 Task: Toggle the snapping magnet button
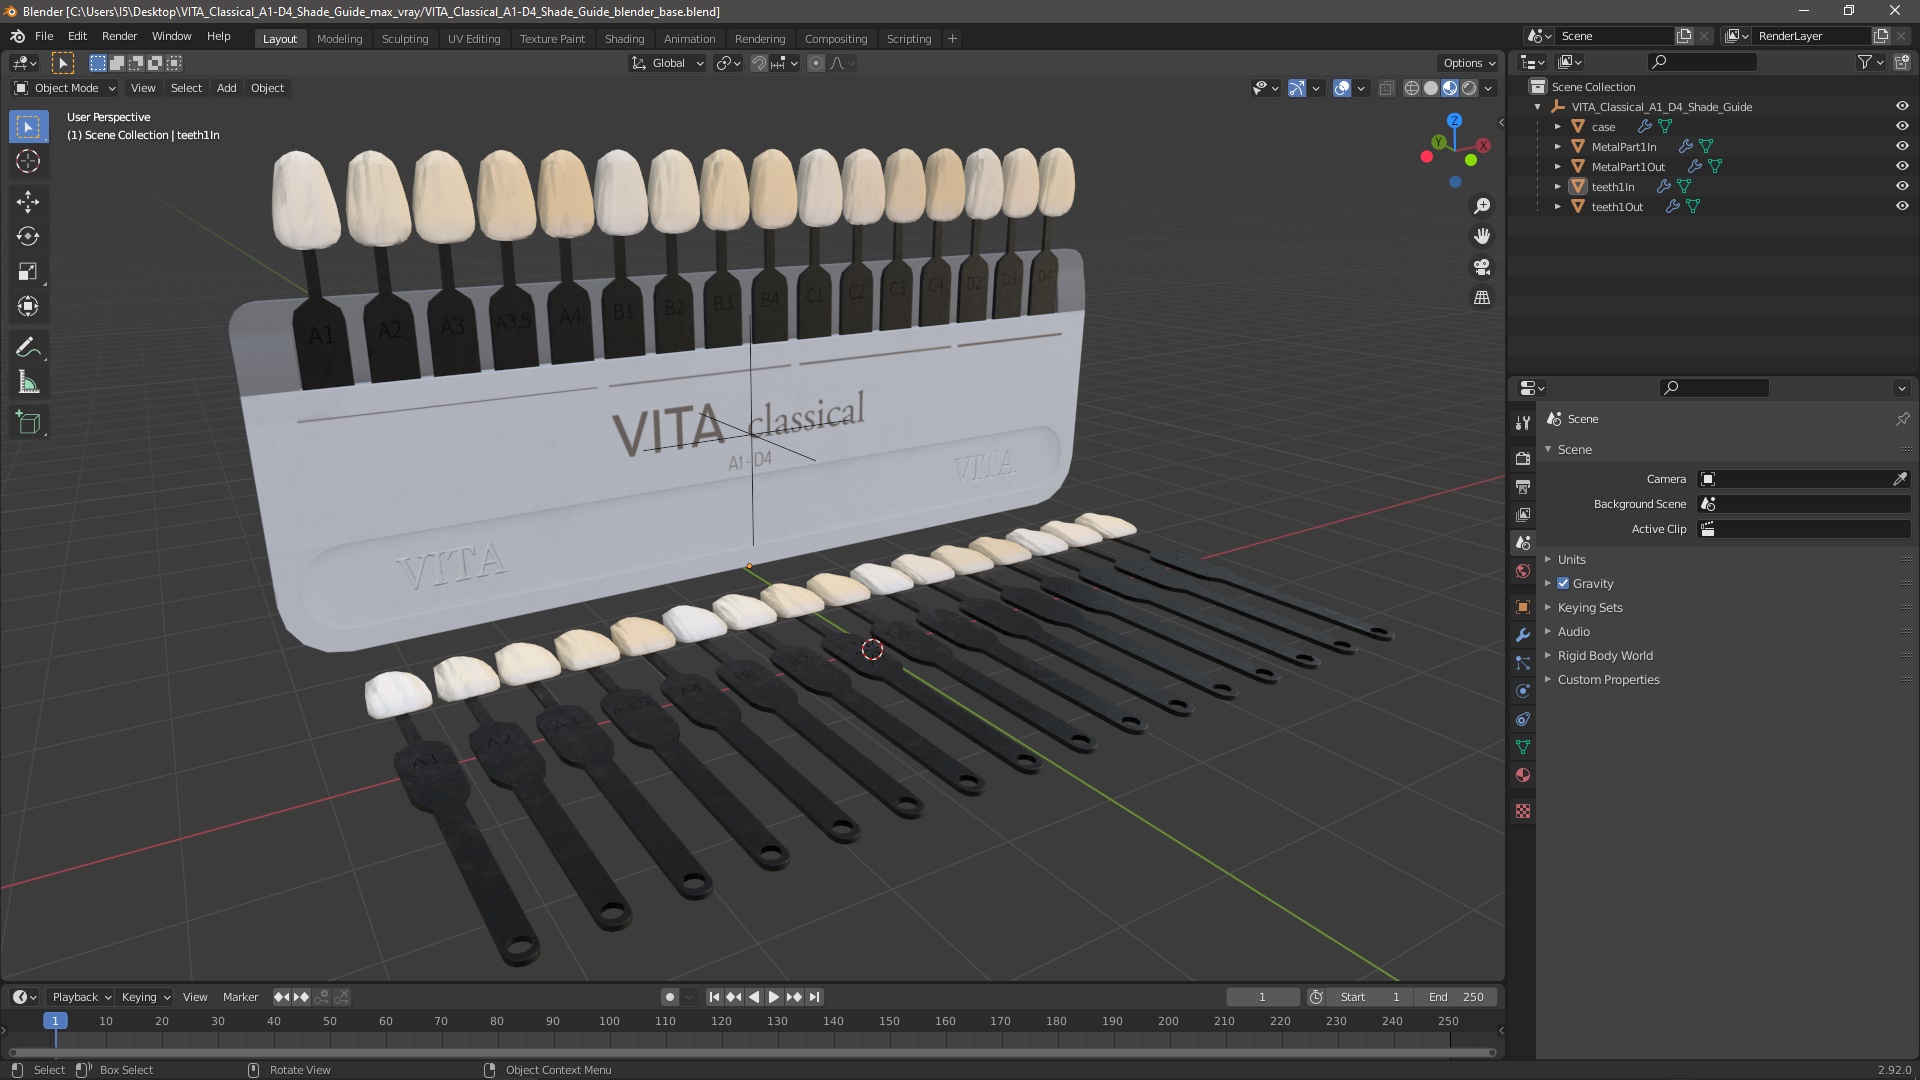(759, 63)
